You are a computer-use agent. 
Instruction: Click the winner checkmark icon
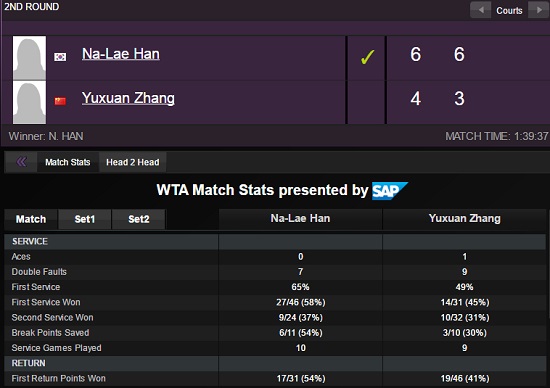click(367, 57)
